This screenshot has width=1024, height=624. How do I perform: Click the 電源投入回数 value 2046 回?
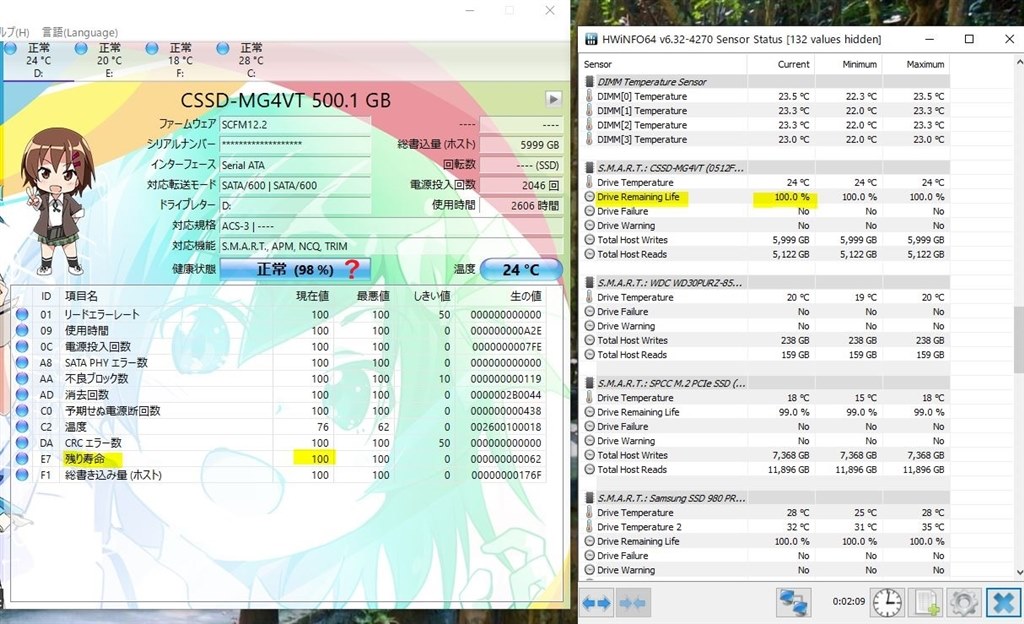point(520,185)
